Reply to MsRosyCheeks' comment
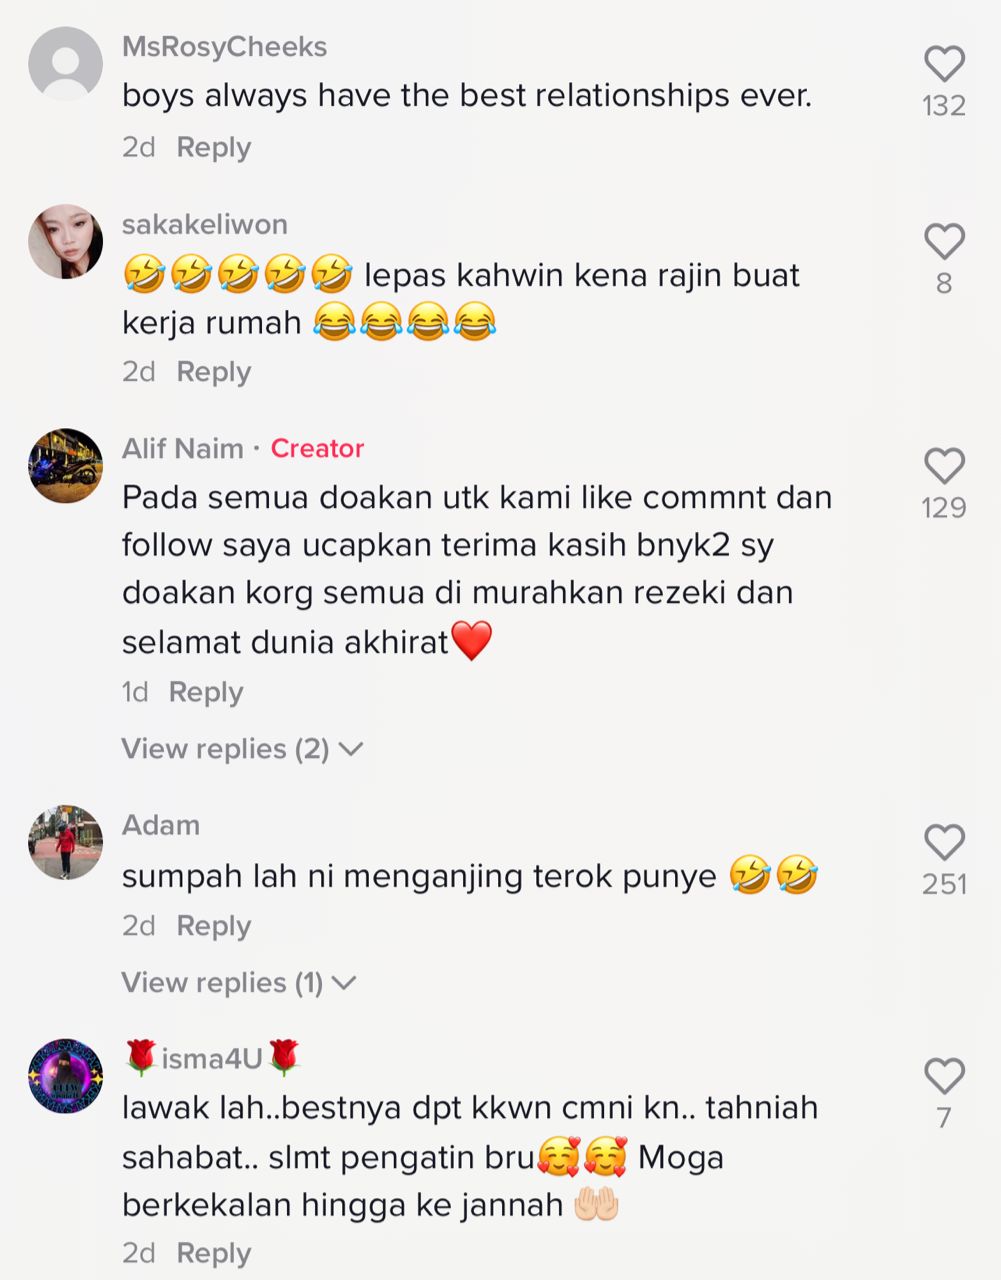 213,147
